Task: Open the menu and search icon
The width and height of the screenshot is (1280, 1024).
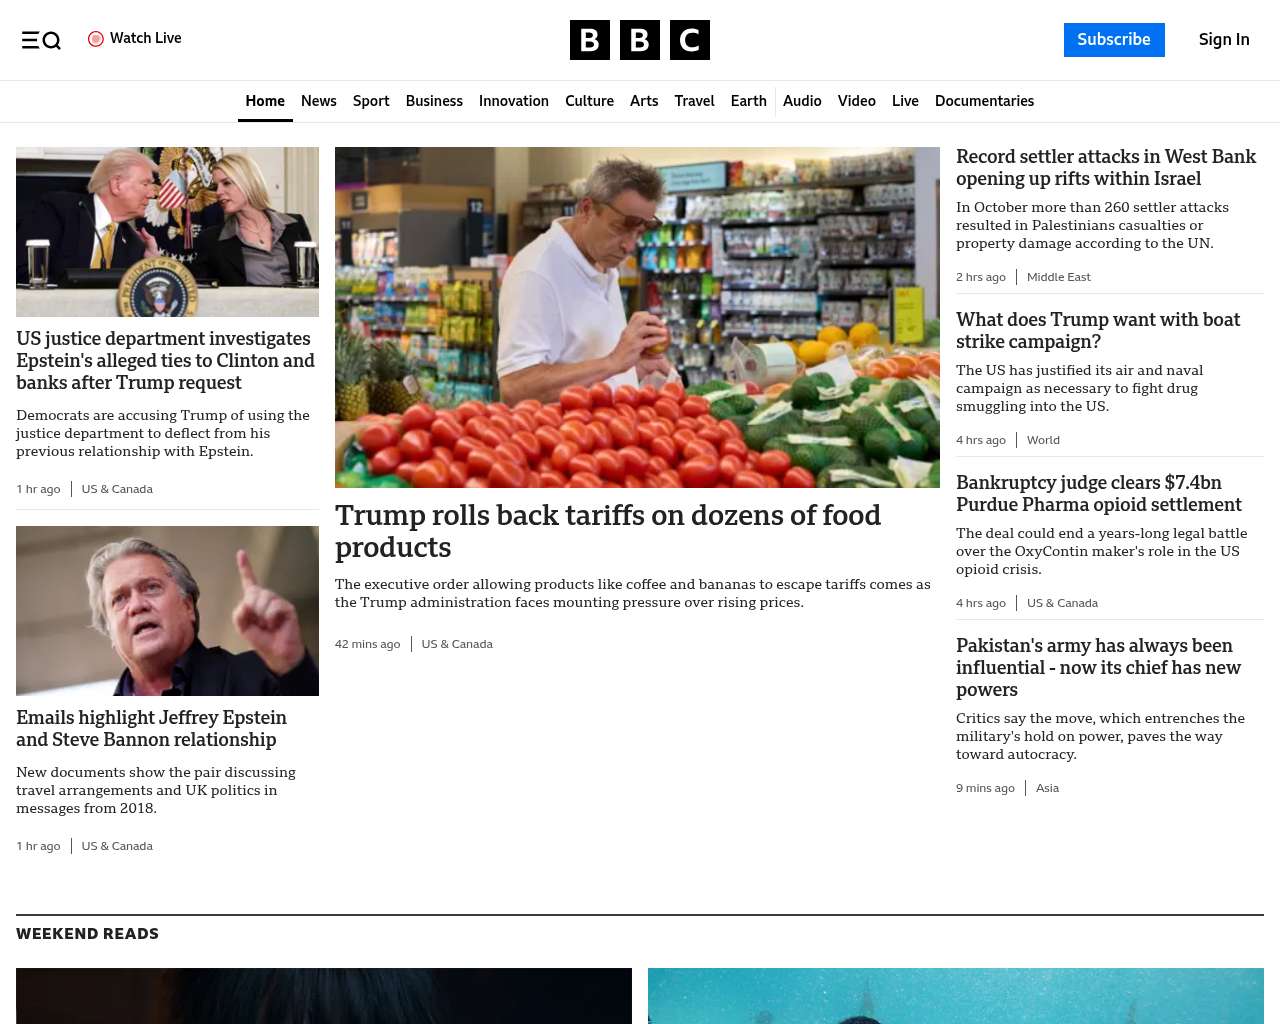Action: [x=41, y=40]
